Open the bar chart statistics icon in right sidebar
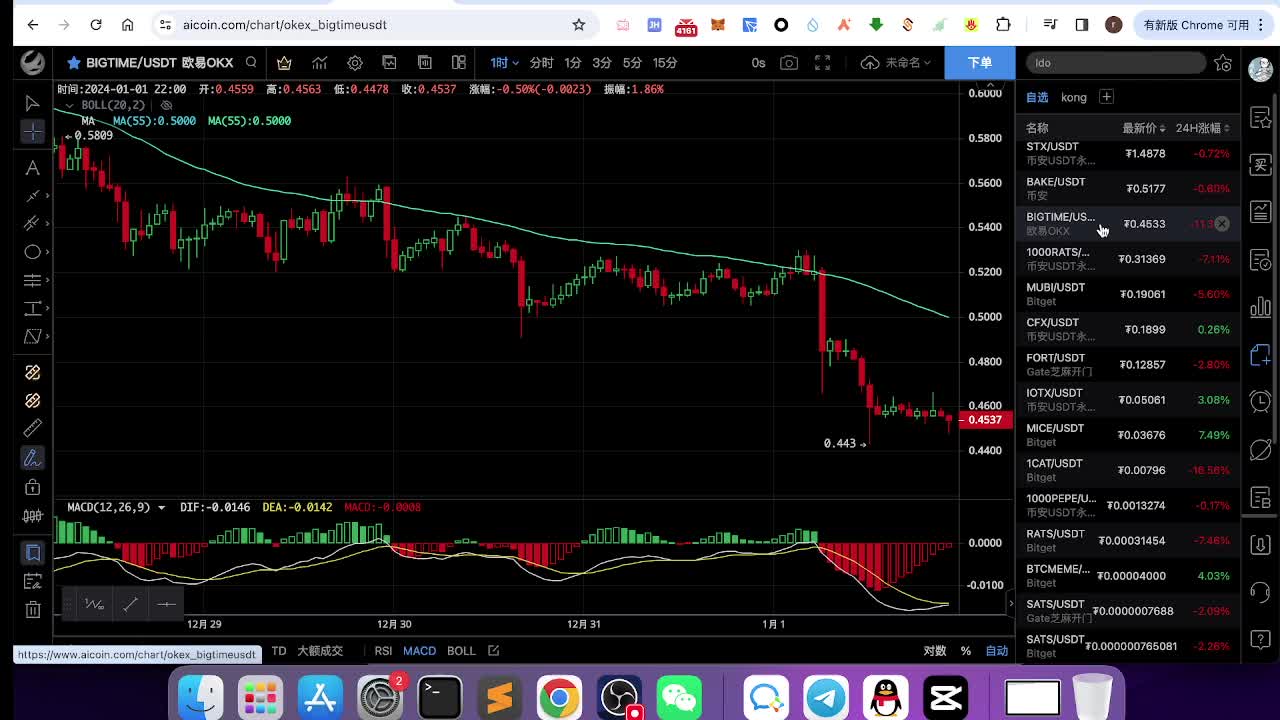The image size is (1280, 720). click(1261, 306)
